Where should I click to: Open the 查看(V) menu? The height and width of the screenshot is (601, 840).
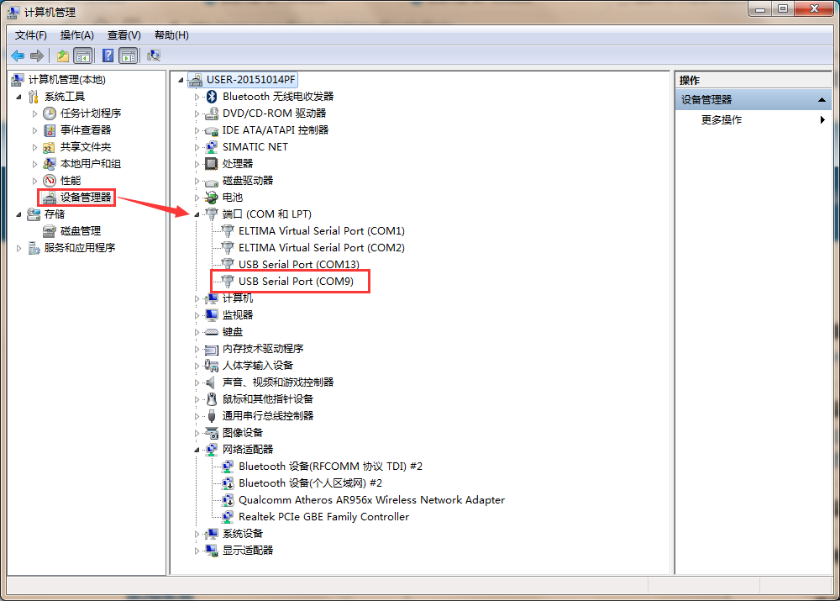click(x=124, y=35)
